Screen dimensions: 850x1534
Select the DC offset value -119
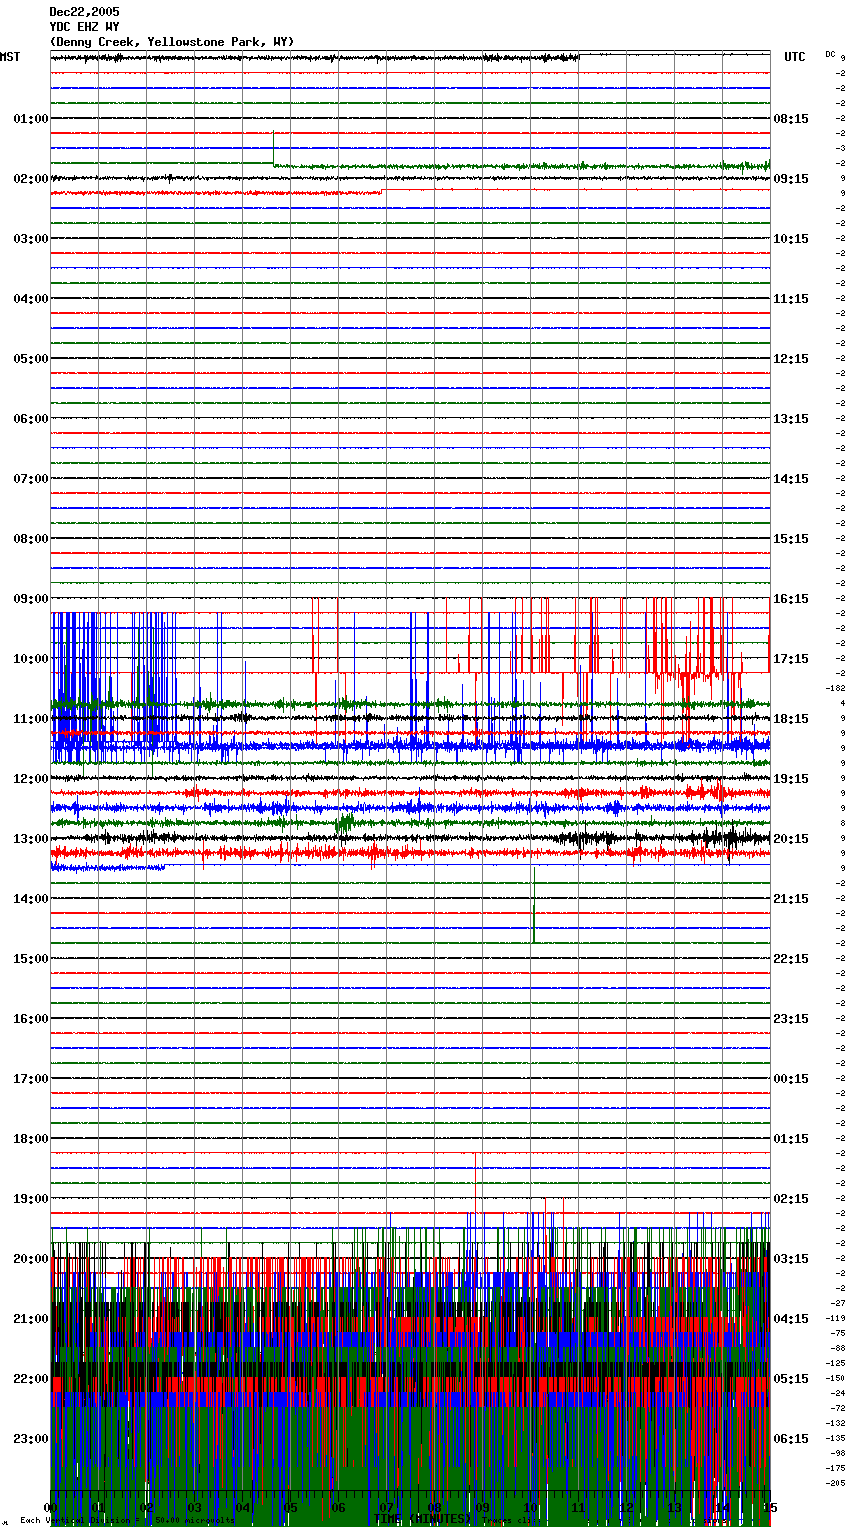pyautogui.click(x=836, y=1318)
